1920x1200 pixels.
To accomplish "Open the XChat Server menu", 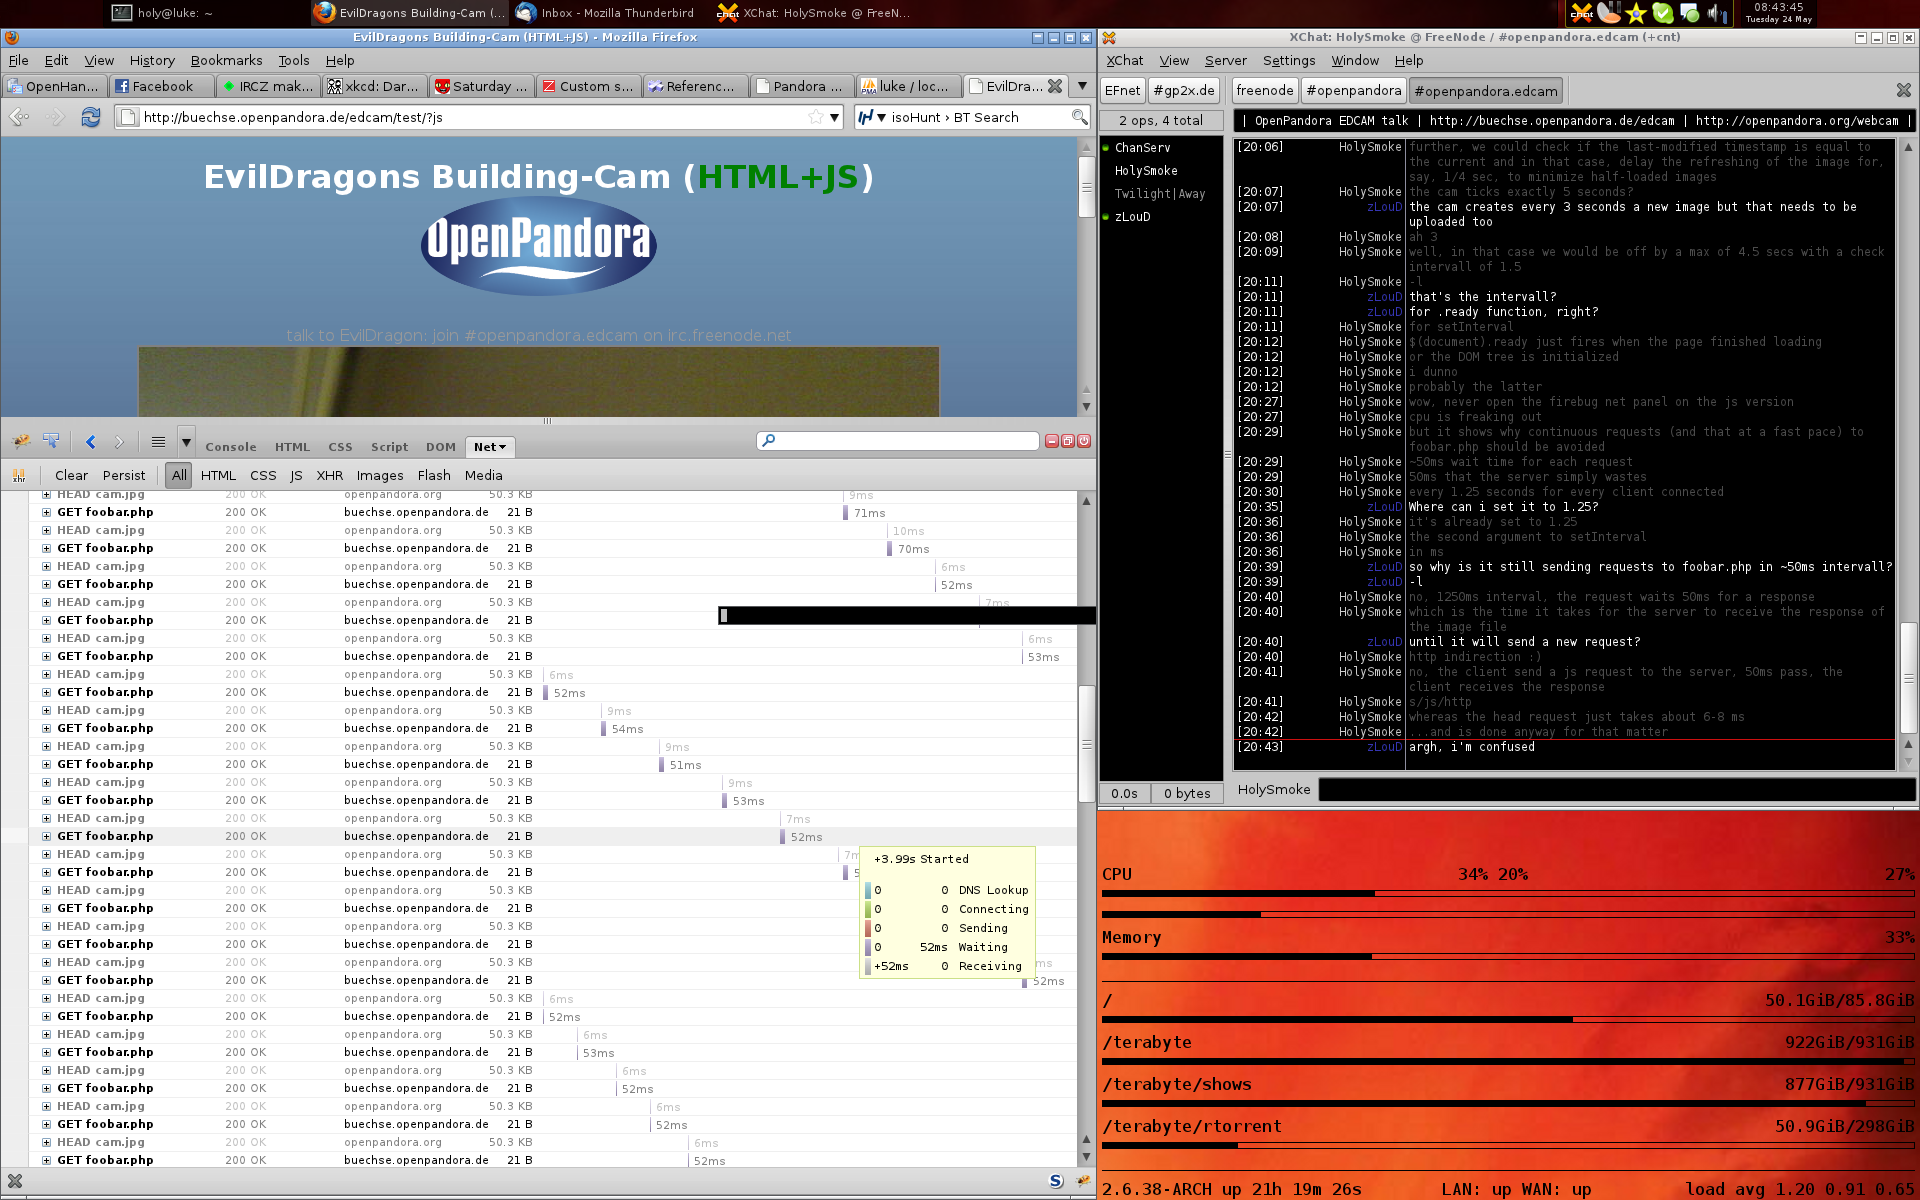I will 1225,61.
